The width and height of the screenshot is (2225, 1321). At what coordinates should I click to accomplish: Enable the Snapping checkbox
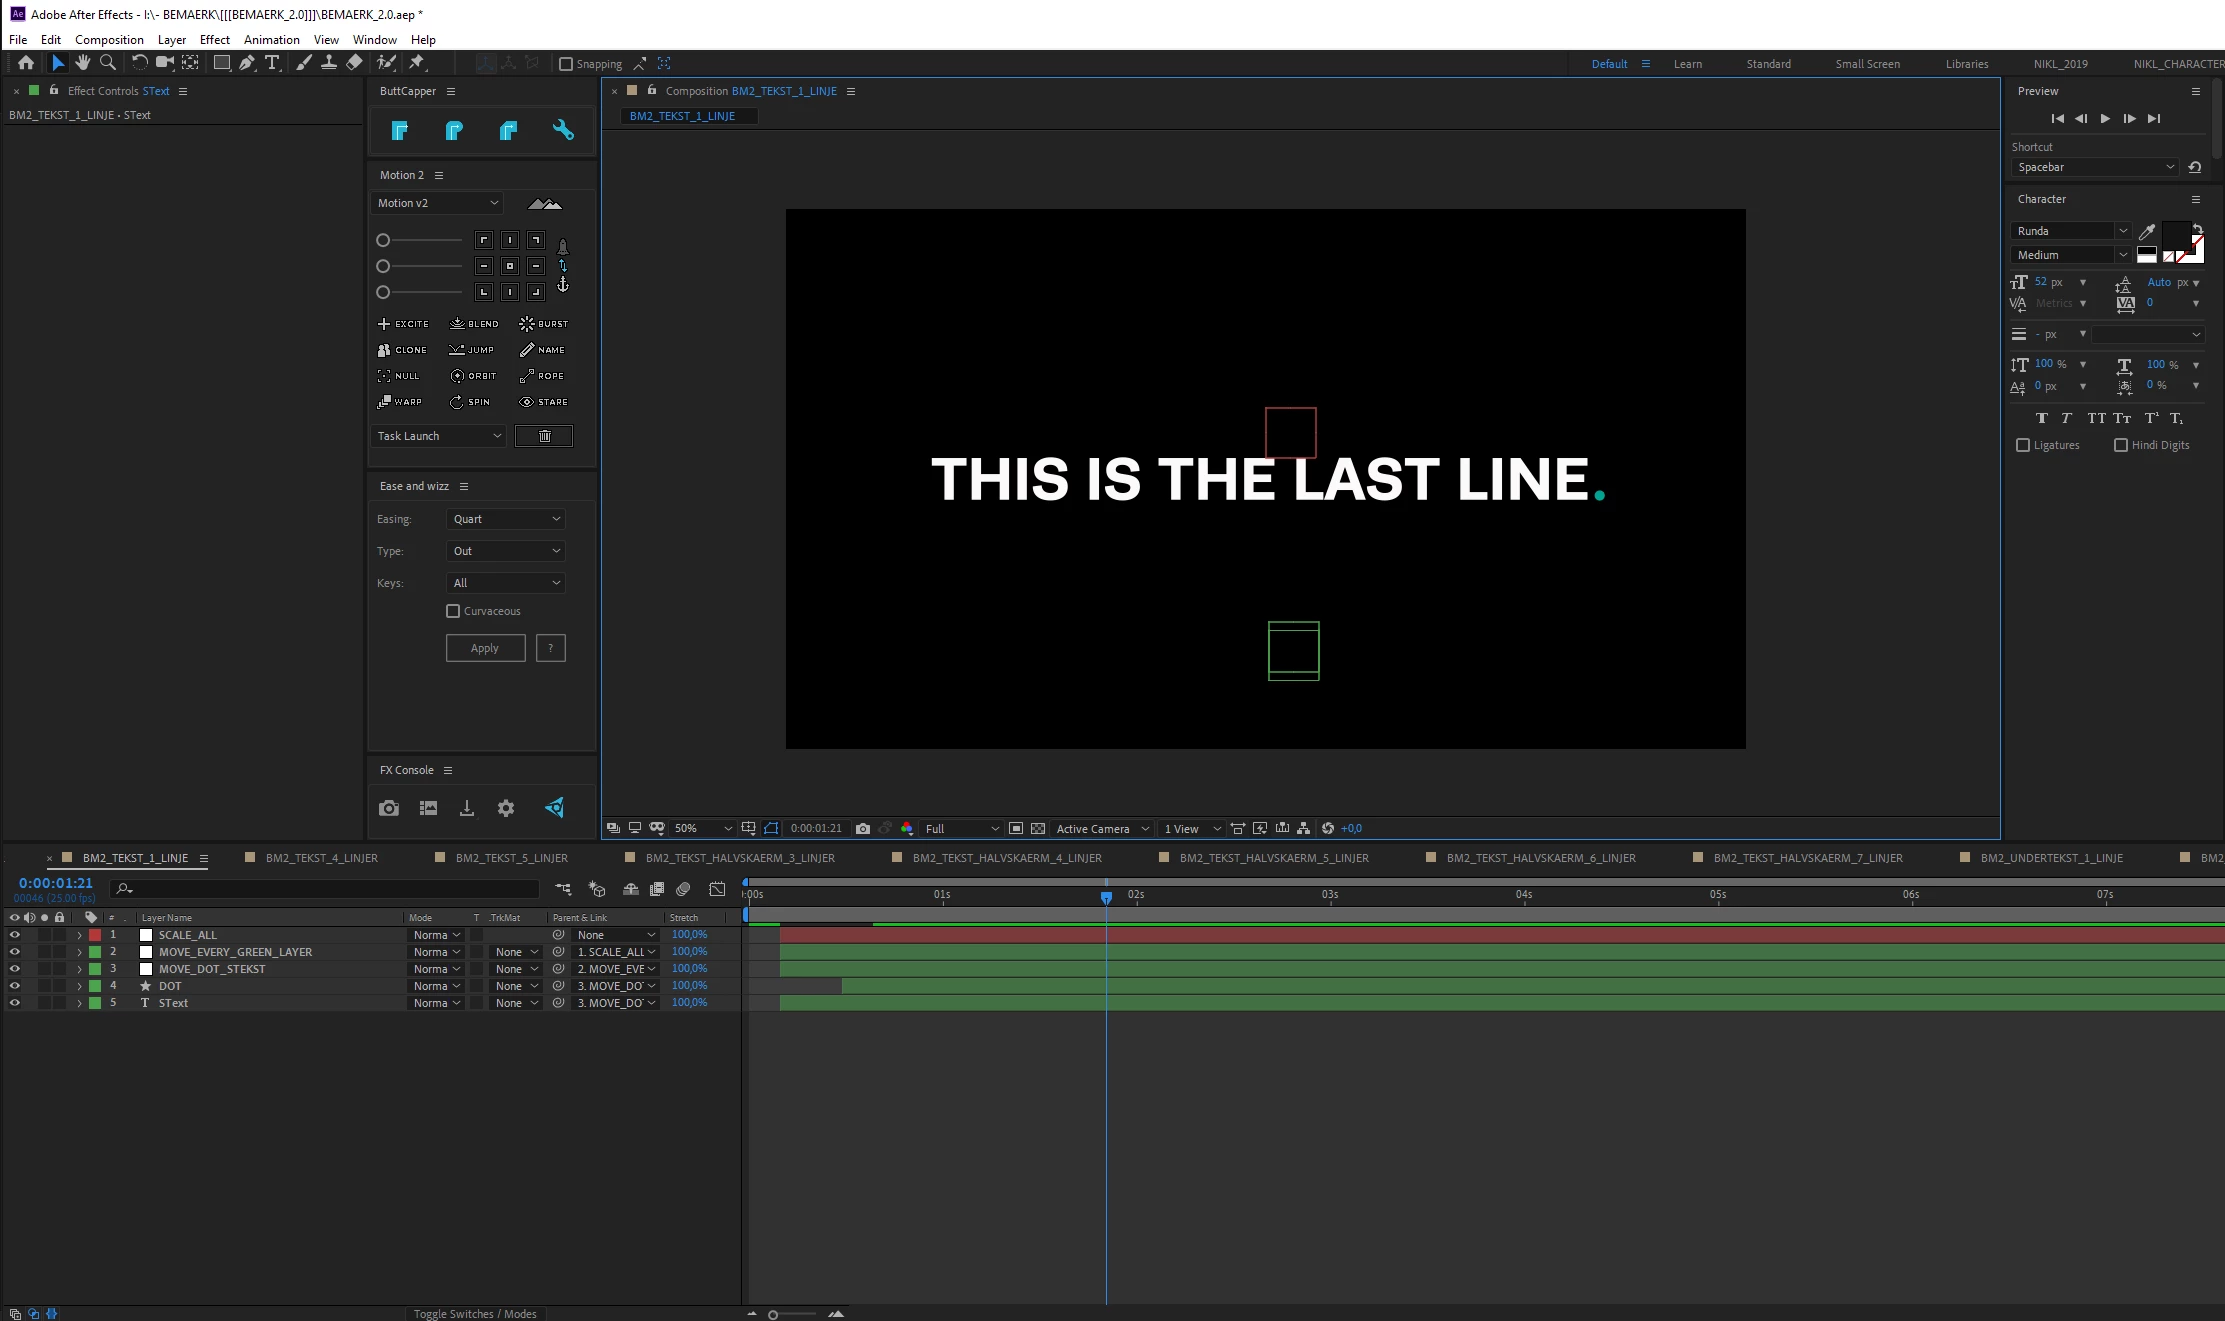[x=566, y=64]
